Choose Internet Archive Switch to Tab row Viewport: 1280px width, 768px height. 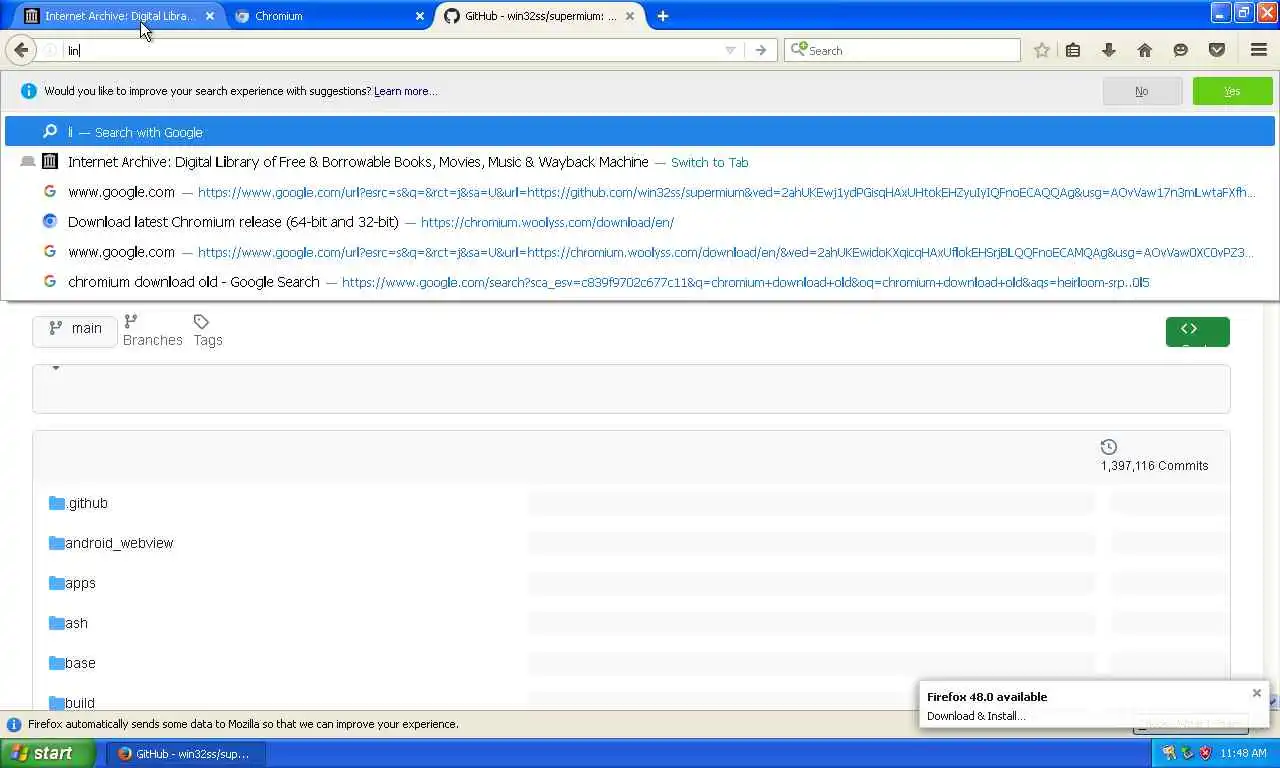640,162
